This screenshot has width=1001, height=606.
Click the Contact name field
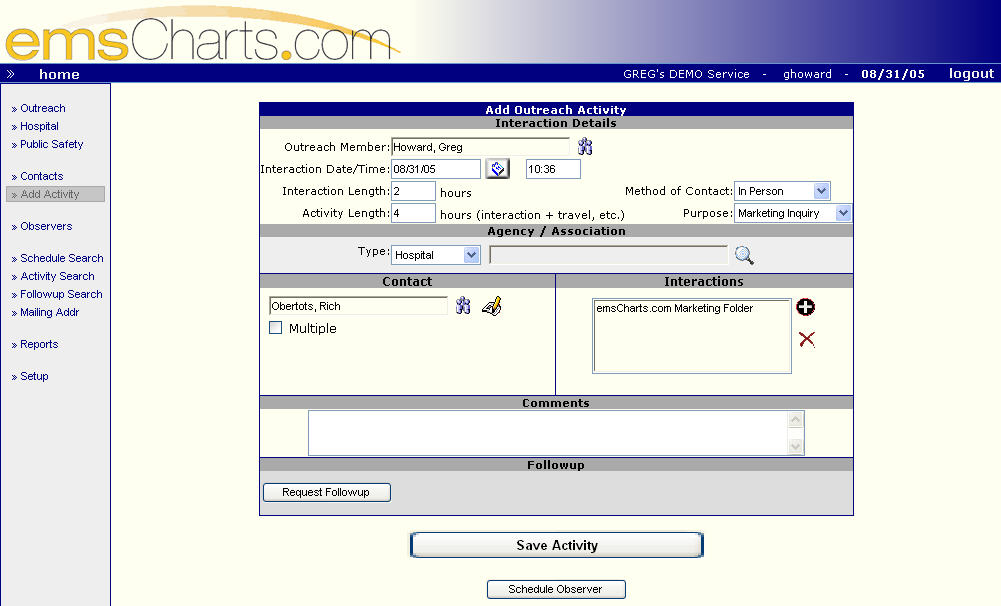[359, 306]
